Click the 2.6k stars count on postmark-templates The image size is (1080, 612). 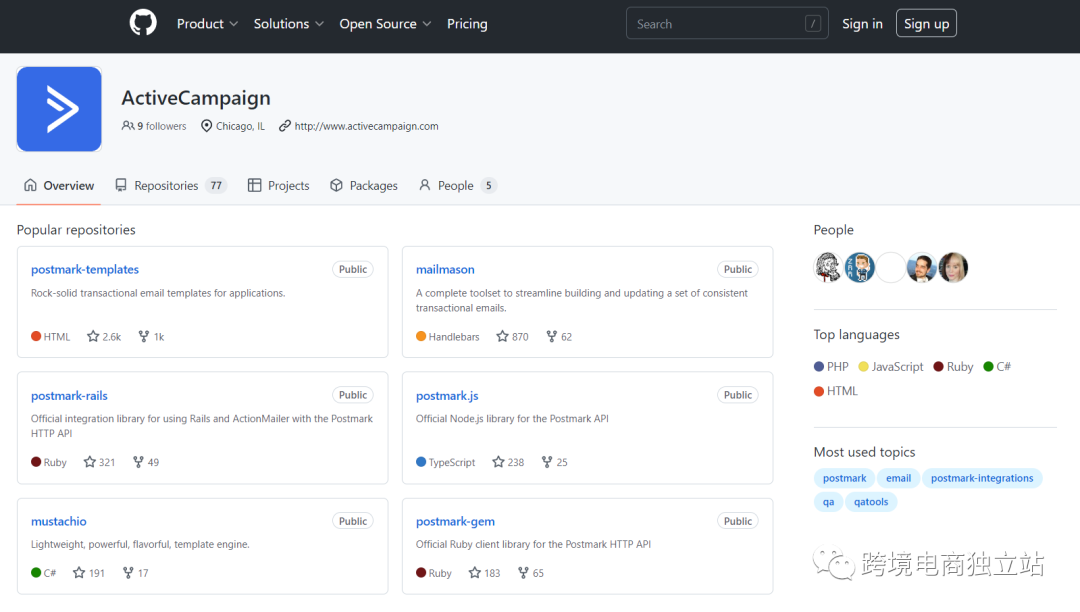coord(112,337)
